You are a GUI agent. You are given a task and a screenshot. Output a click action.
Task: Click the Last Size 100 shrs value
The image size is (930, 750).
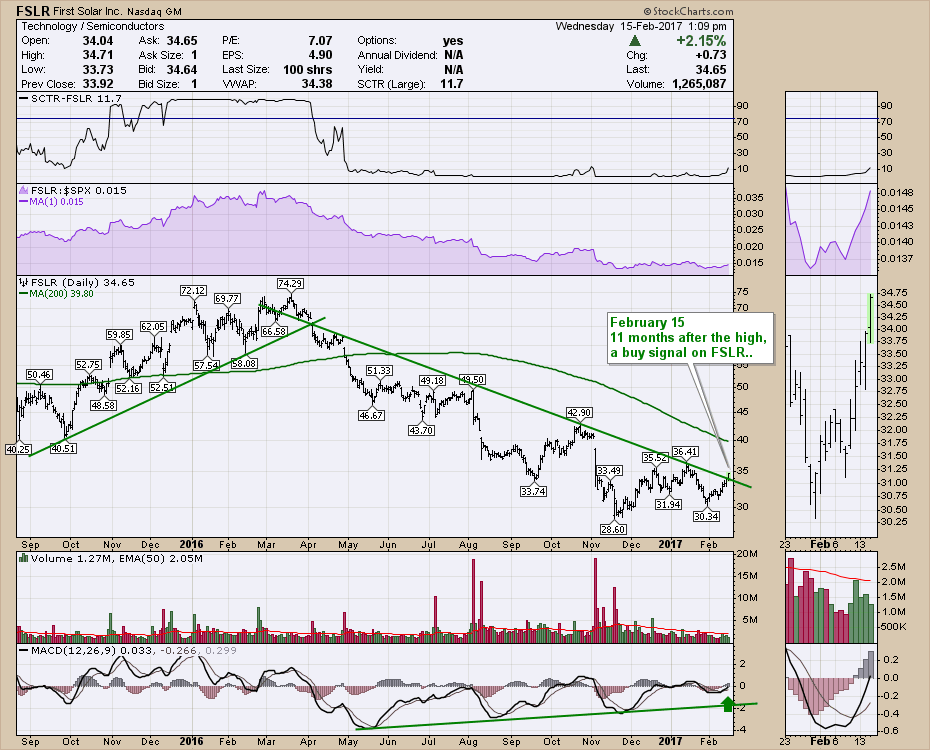pos(307,69)
